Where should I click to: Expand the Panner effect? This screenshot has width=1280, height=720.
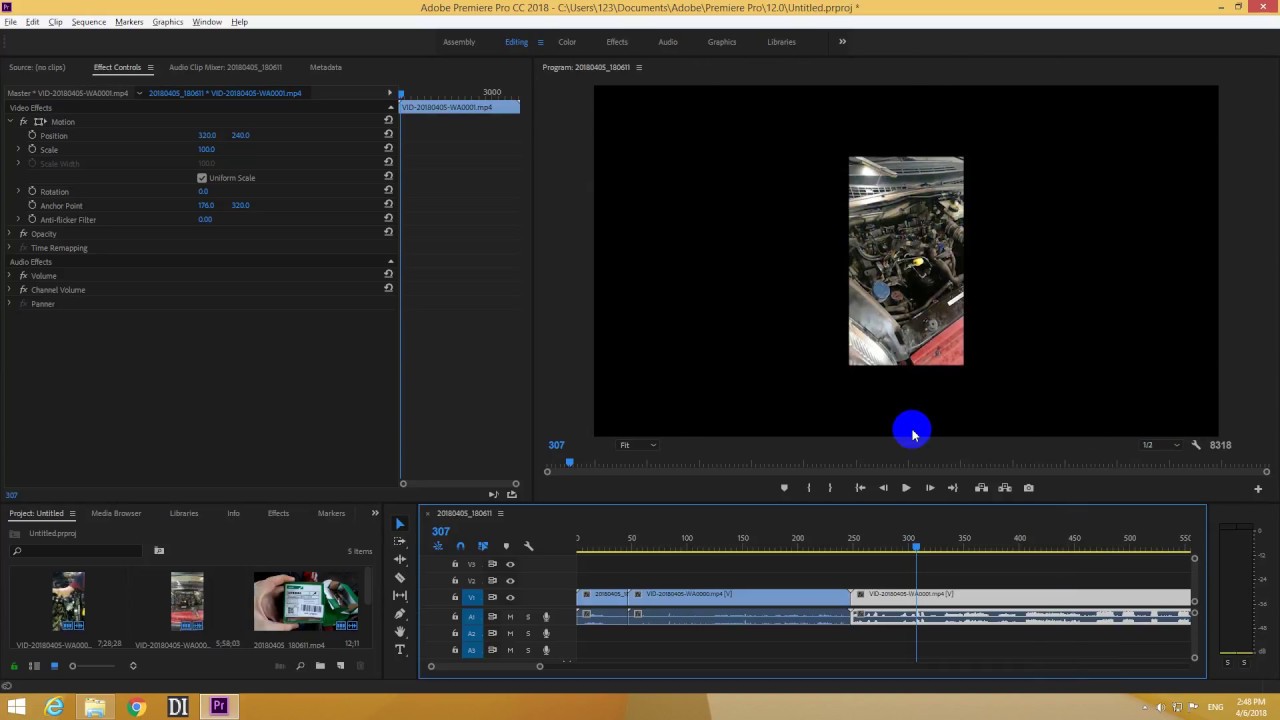(x=10, y=304)
